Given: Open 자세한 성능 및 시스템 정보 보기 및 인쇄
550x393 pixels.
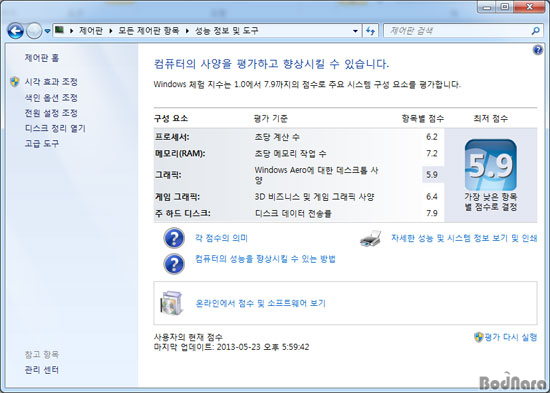Looking at the screenshot, I should [x=464, y=238].
